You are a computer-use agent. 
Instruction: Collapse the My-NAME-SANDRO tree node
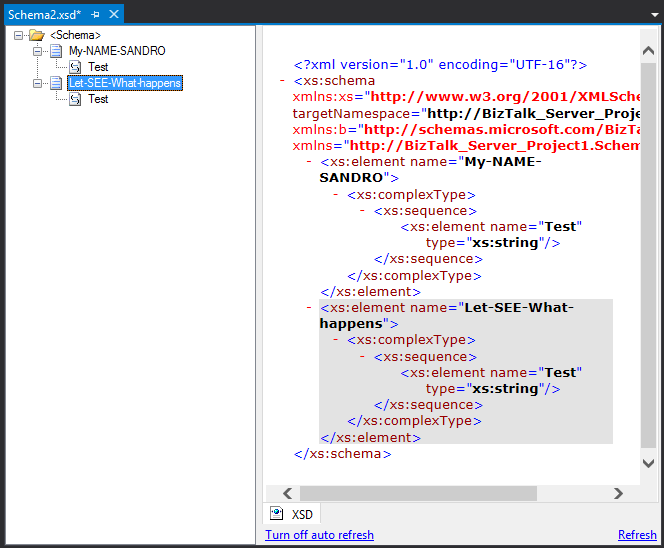pos(38,51)
